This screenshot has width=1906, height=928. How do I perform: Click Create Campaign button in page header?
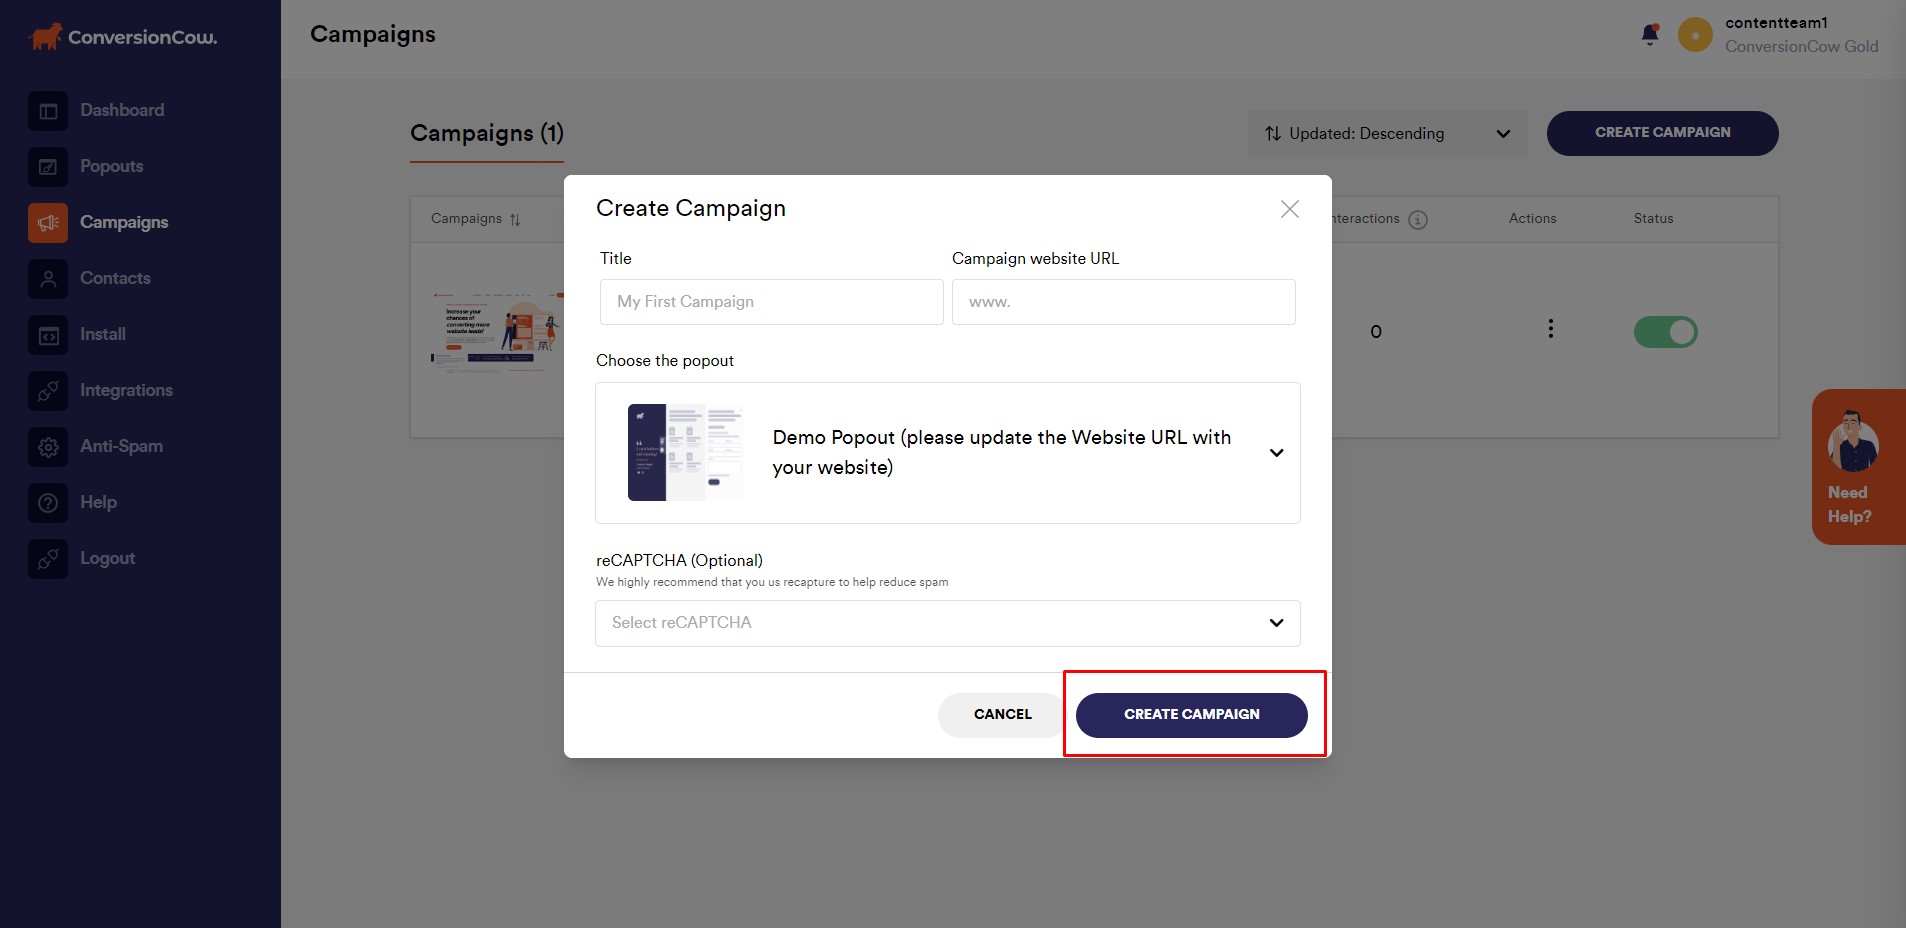[1662, 133]
